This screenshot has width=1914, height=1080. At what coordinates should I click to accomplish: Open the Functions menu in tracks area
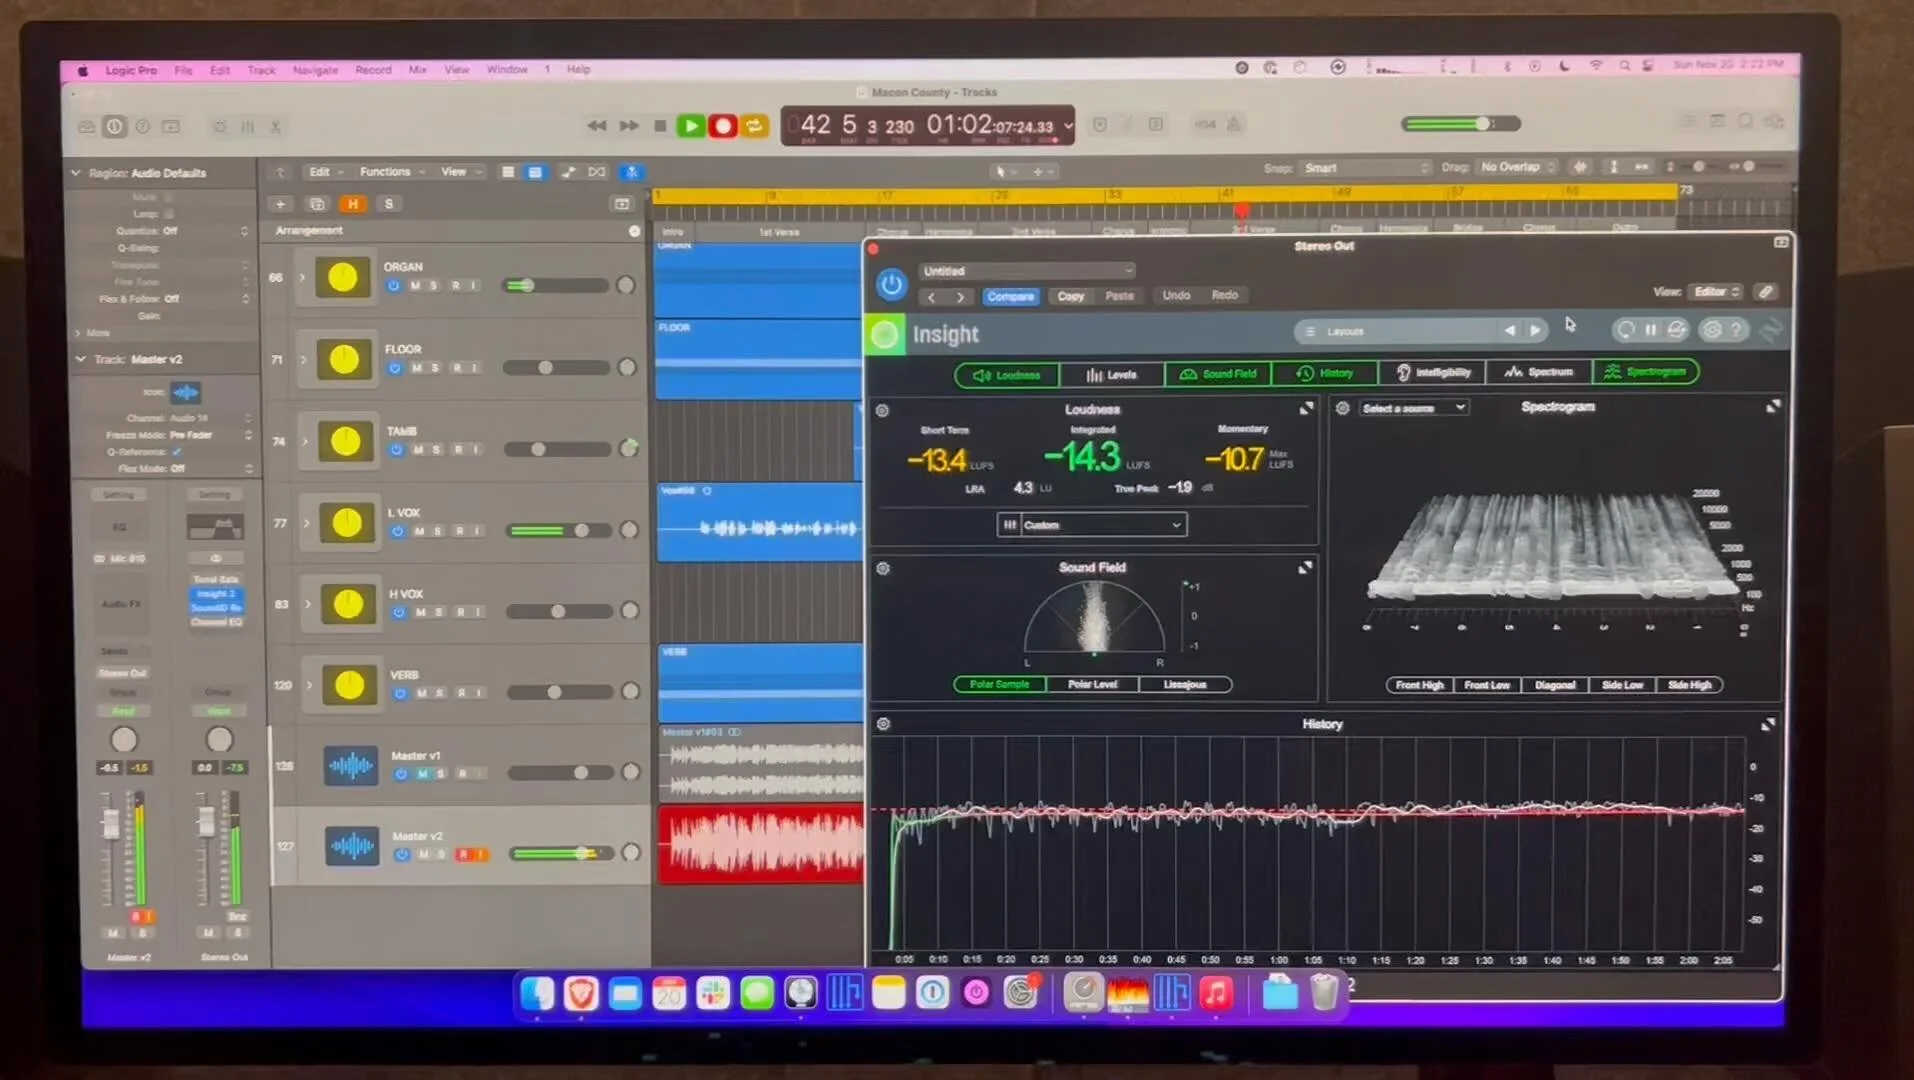(392, 172)
